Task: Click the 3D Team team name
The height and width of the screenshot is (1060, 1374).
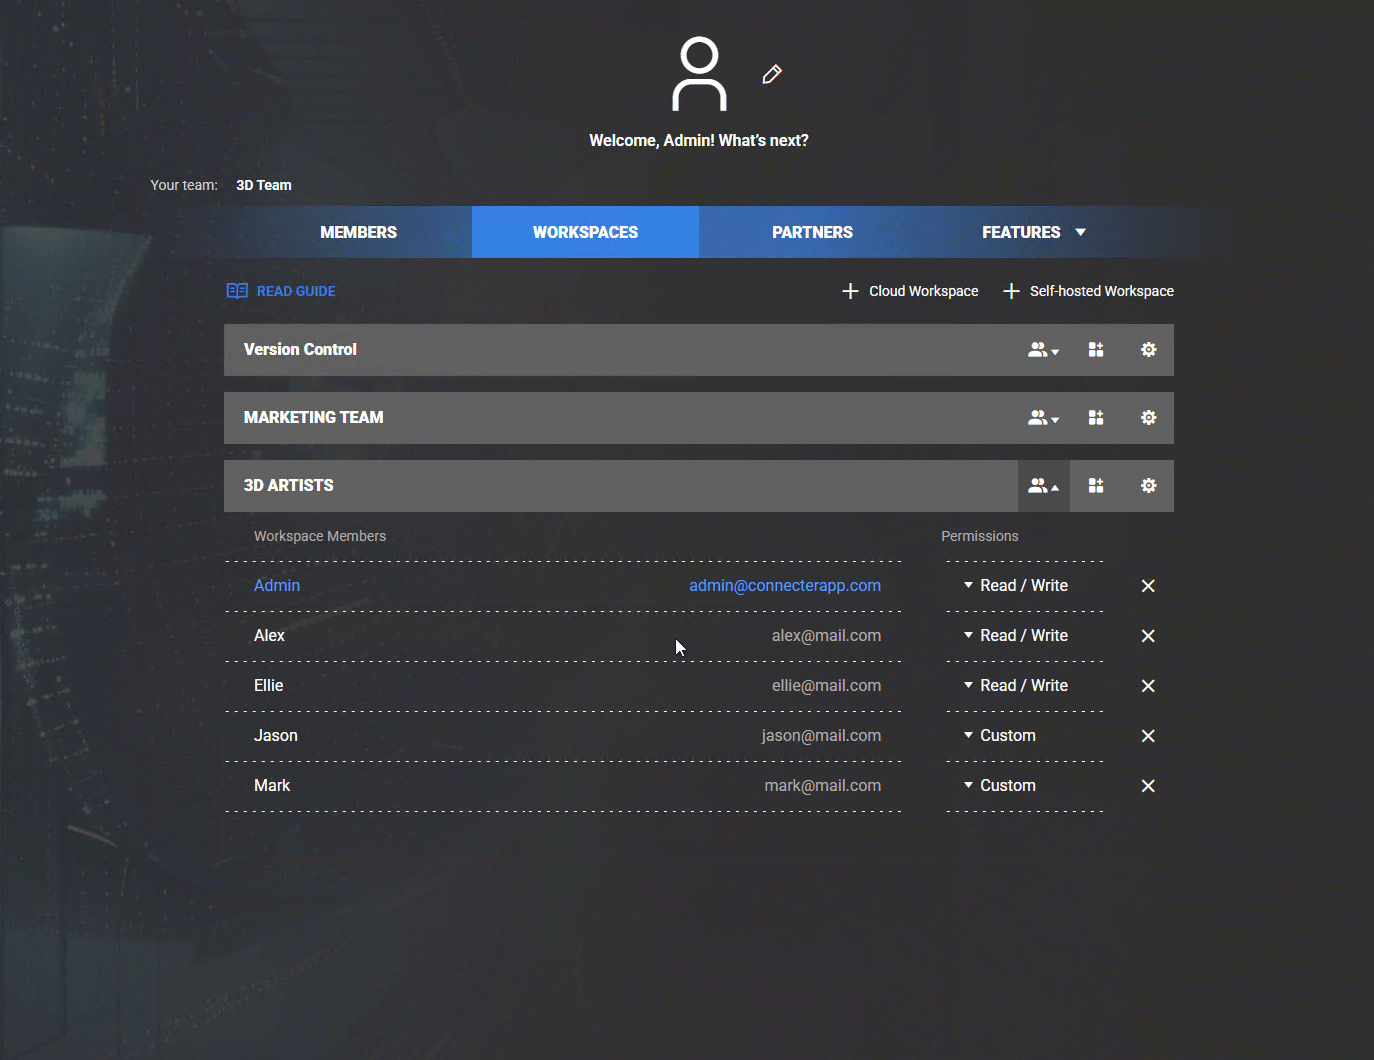Action: (x=264, y=185)
